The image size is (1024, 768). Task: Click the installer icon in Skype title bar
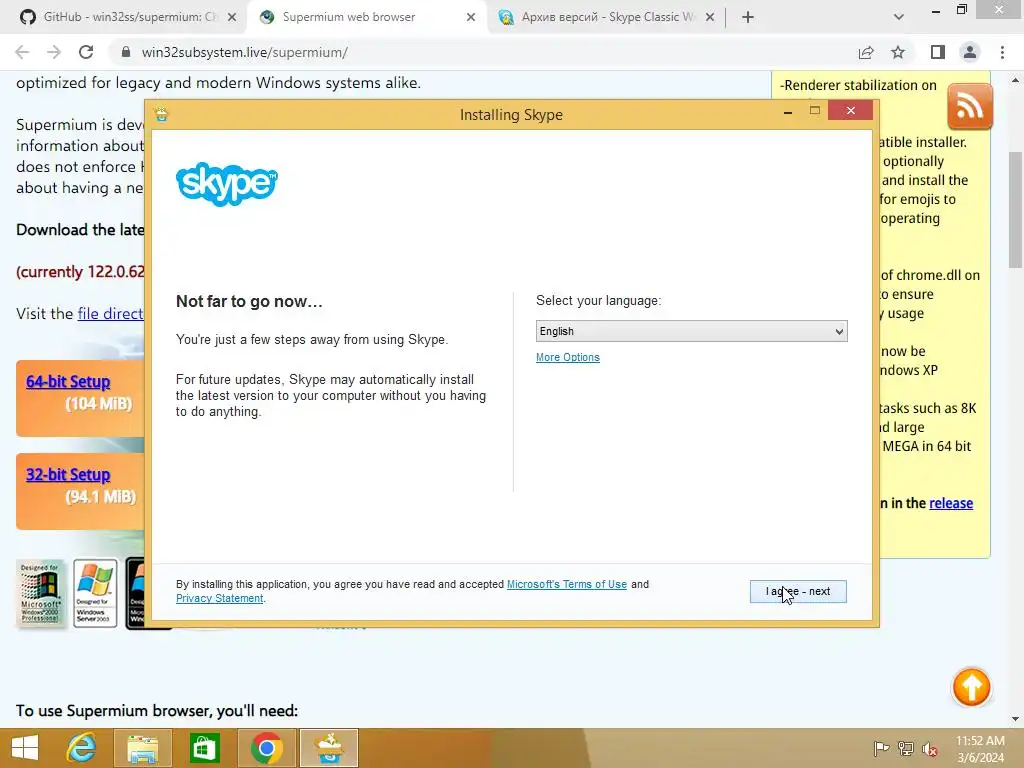coord(161,115)
